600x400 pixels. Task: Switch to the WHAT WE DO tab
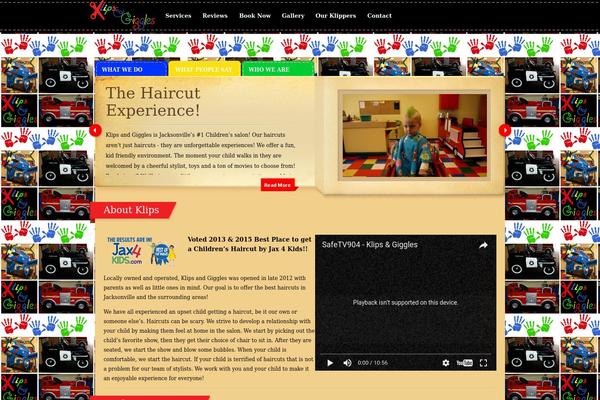pos(131,69)
